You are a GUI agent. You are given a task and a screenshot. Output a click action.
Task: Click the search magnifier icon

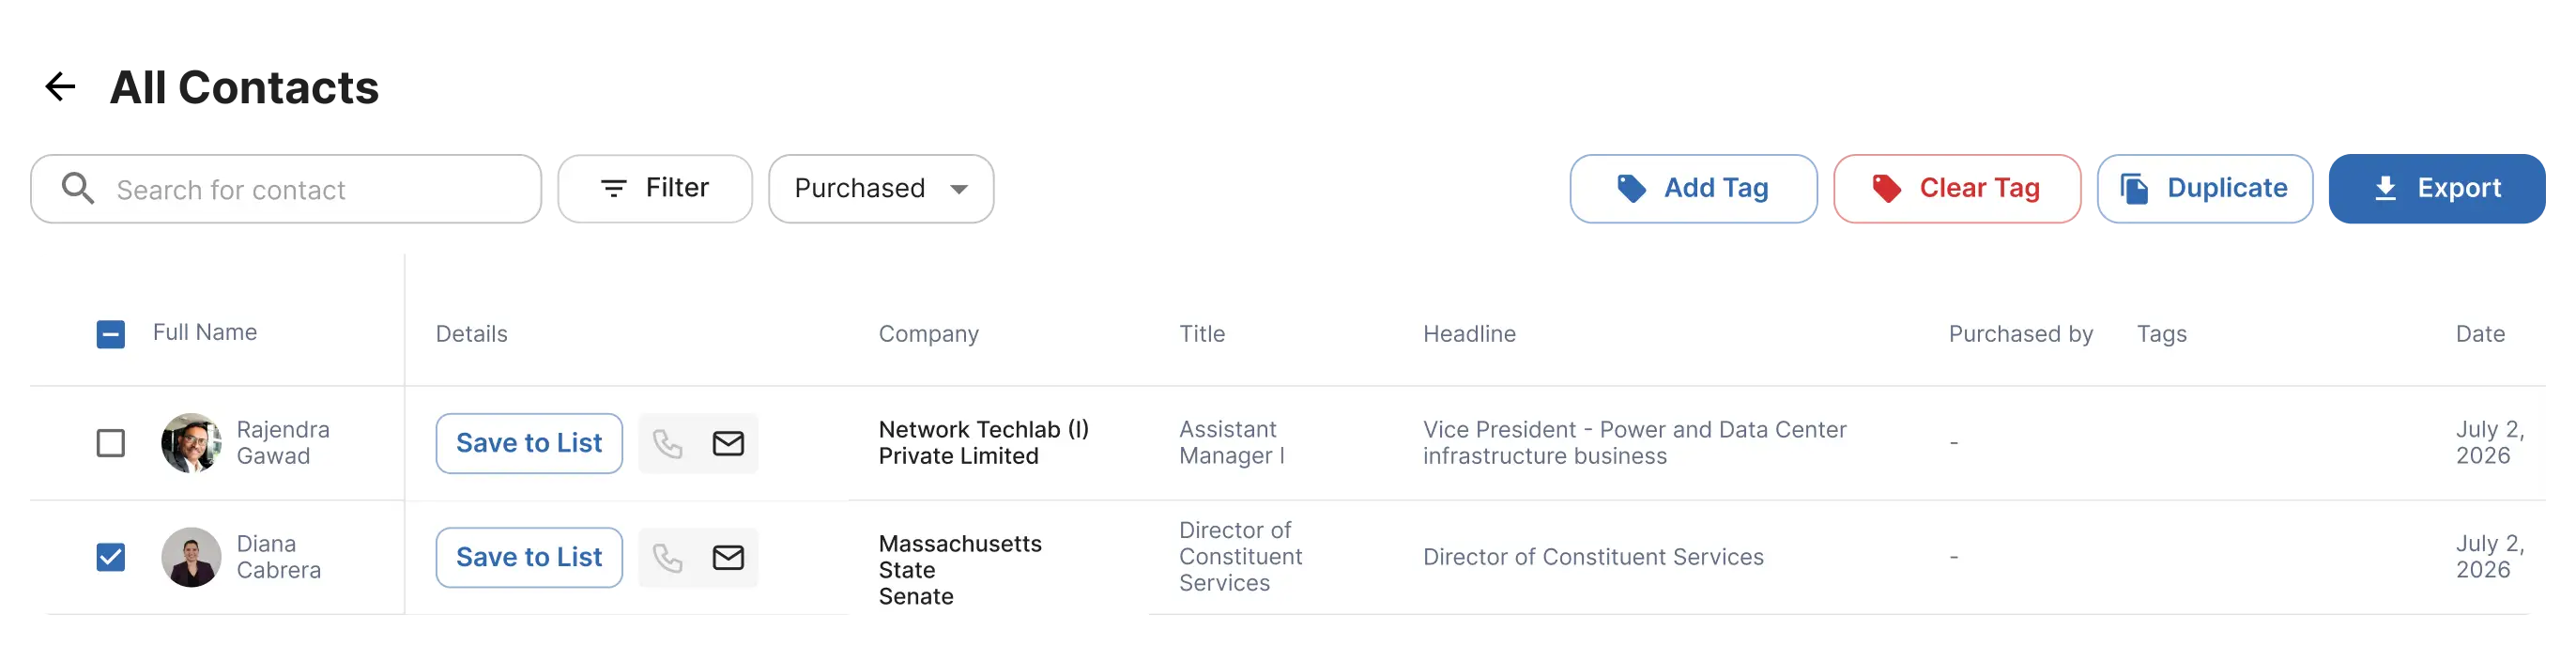coord(78,188)
